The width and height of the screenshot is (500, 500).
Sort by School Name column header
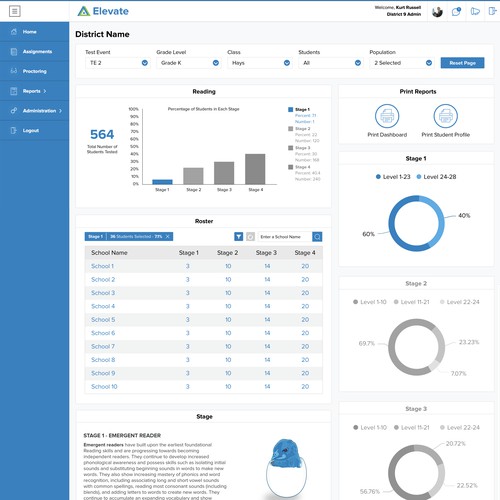pyautogui.click(x=109, y=253)
